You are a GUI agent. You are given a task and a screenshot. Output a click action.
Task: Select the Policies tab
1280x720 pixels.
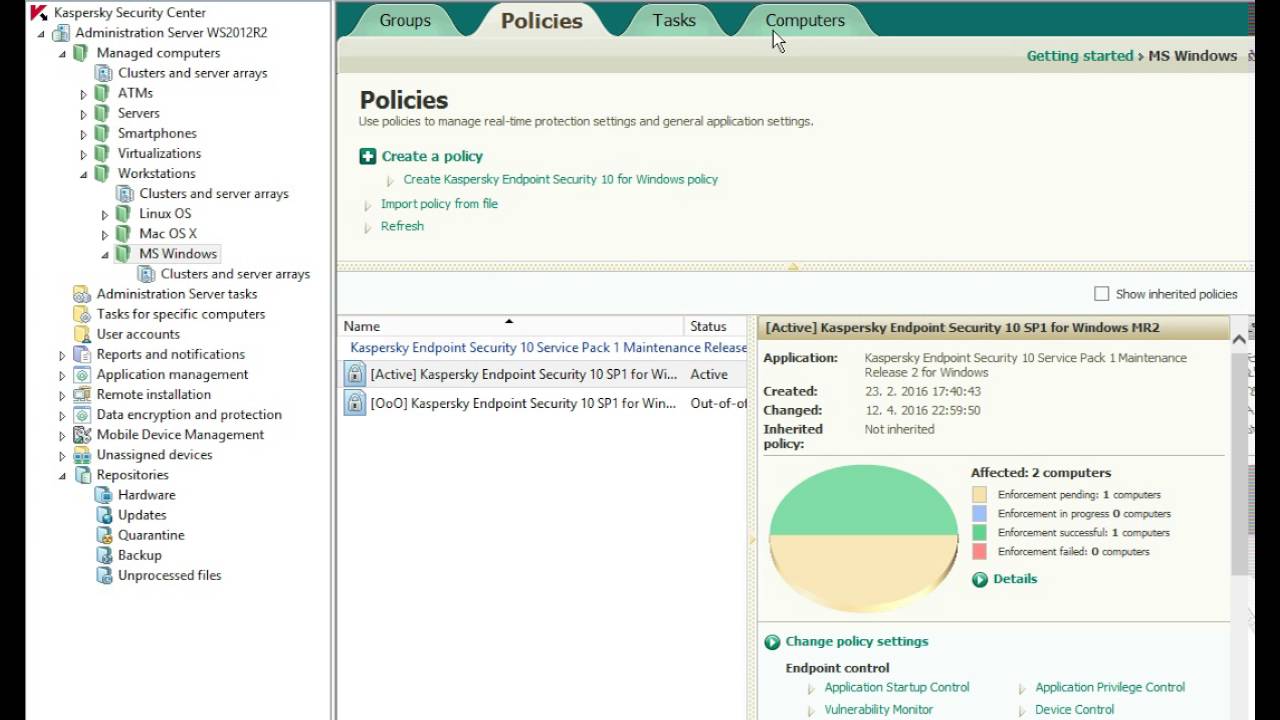(x=542, y=20)
